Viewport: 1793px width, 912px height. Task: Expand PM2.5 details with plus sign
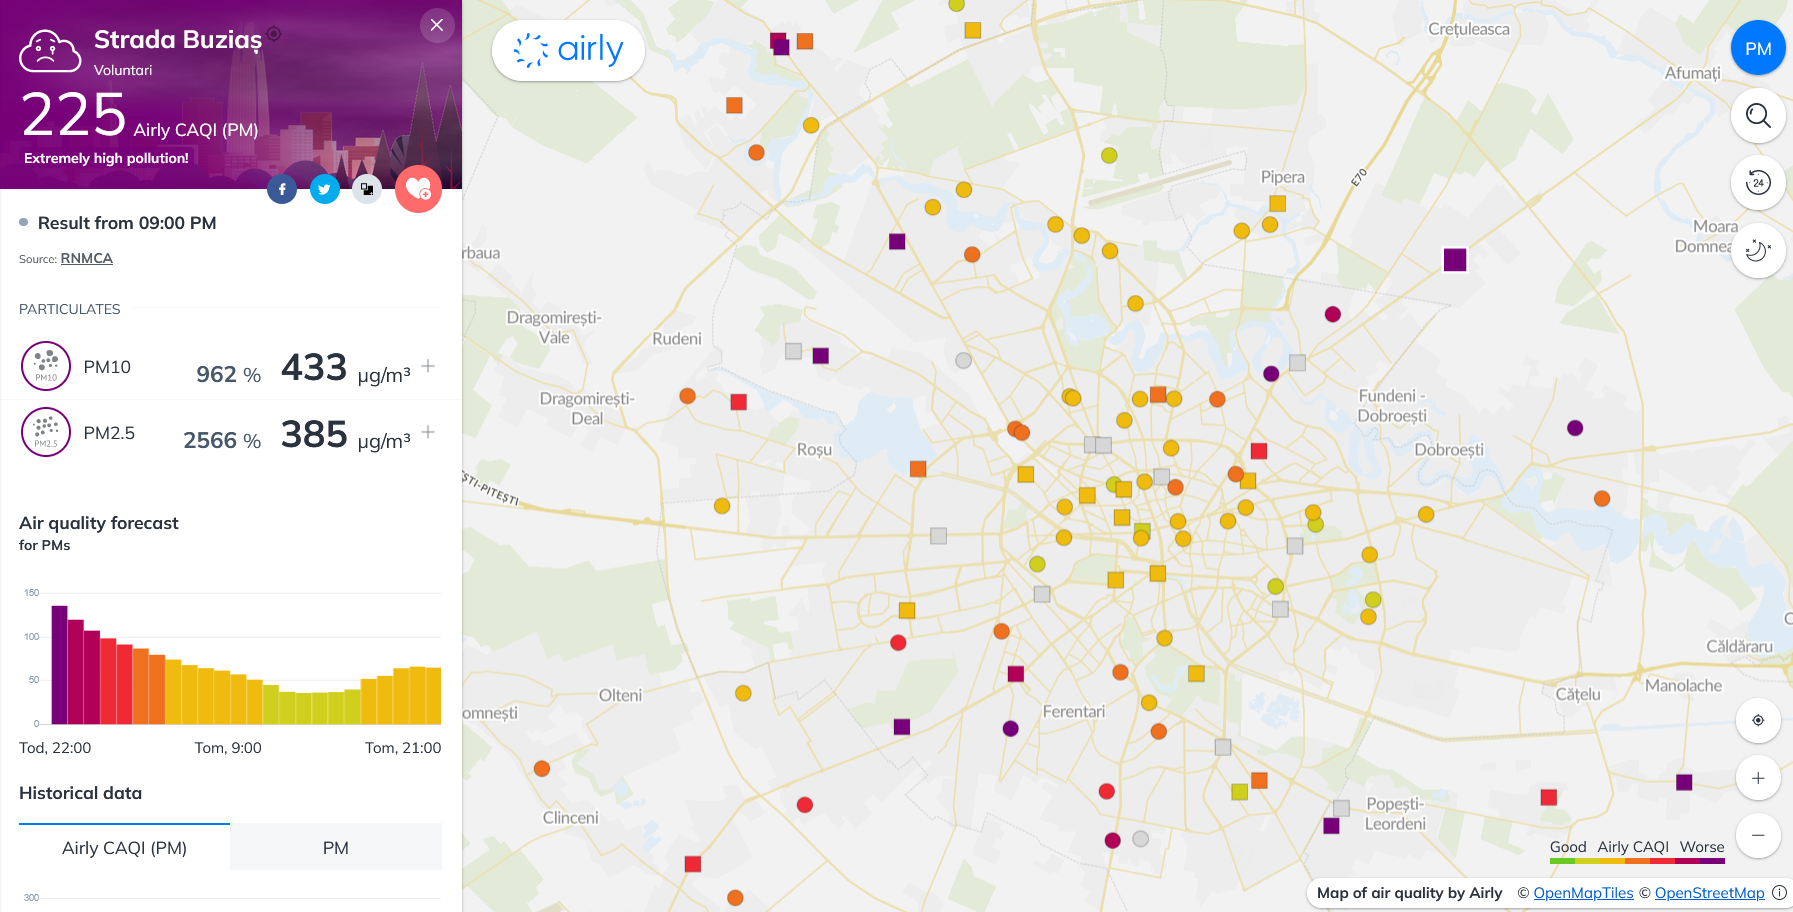(428, 432)
